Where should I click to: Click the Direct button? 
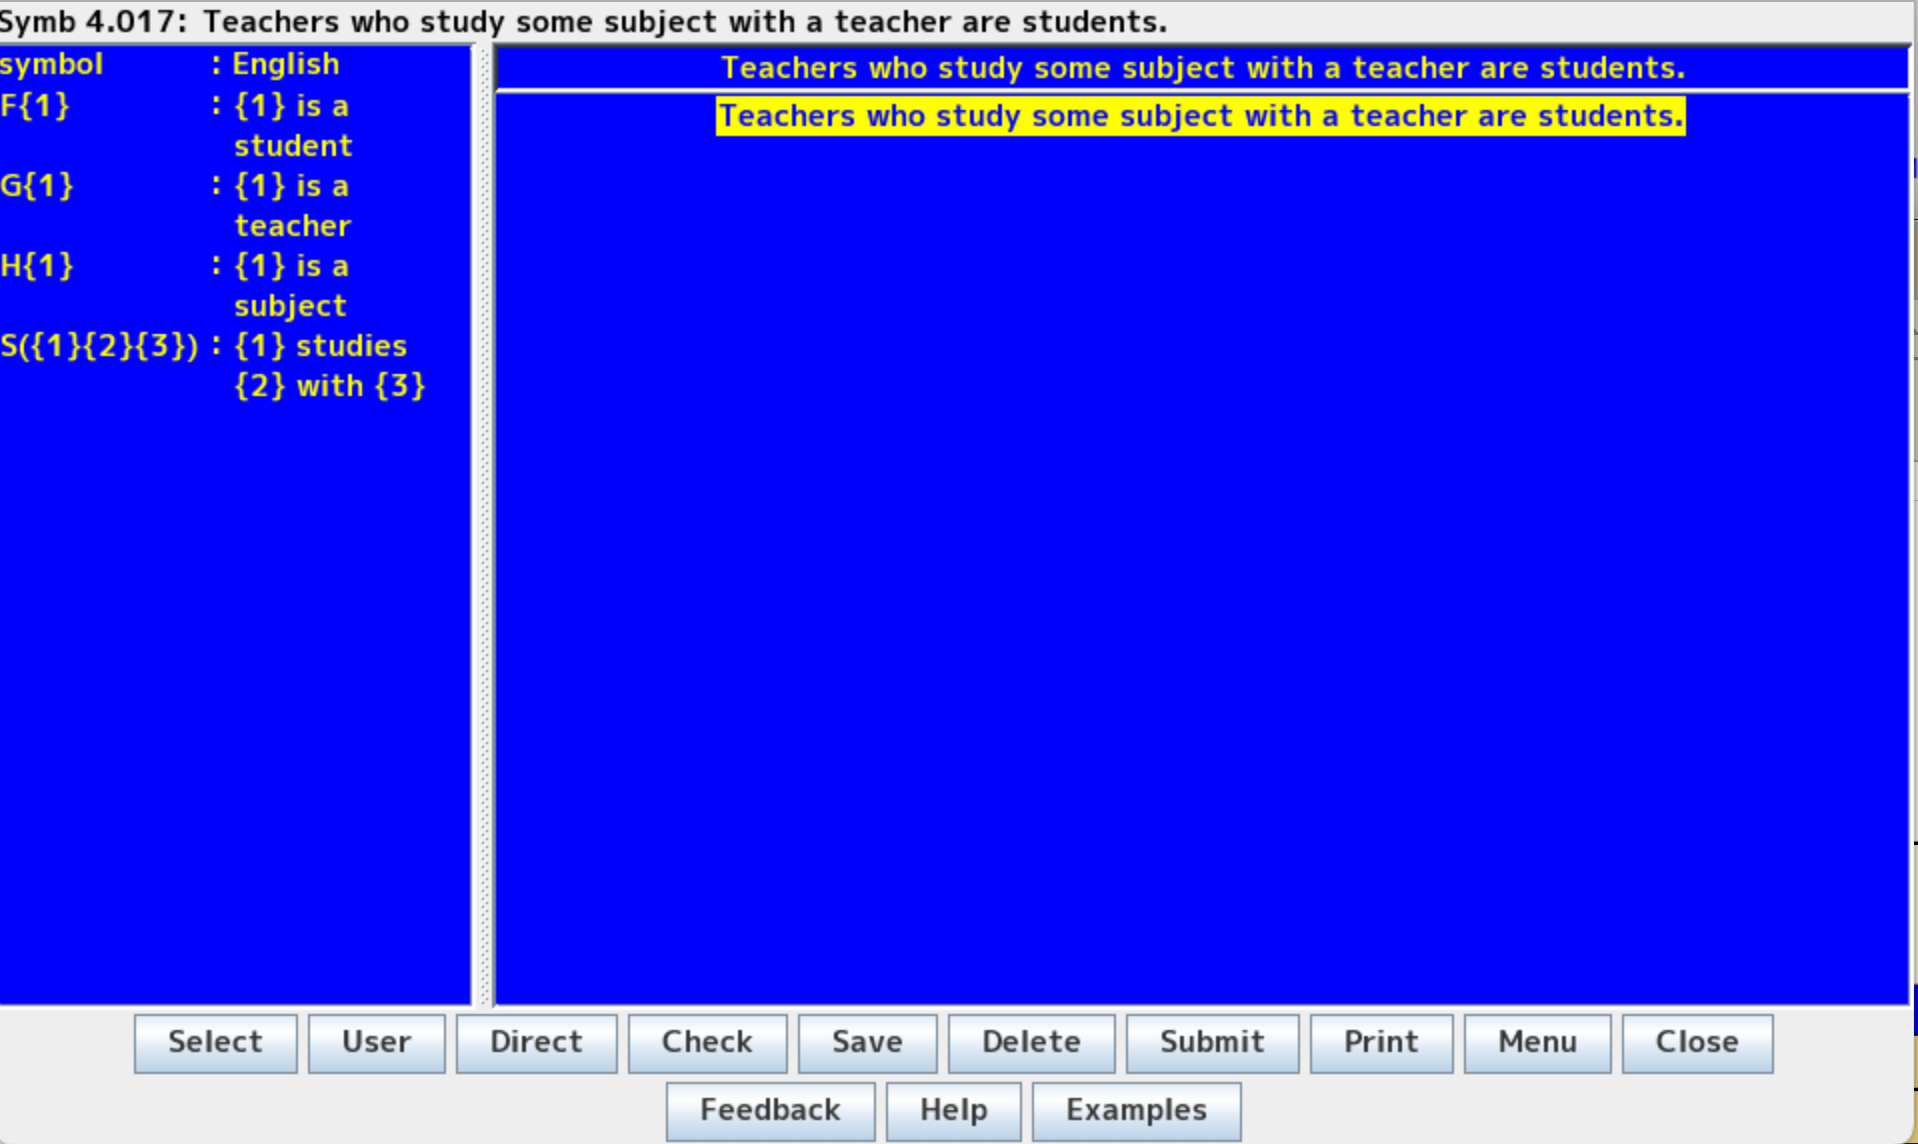click(536, 1042)
